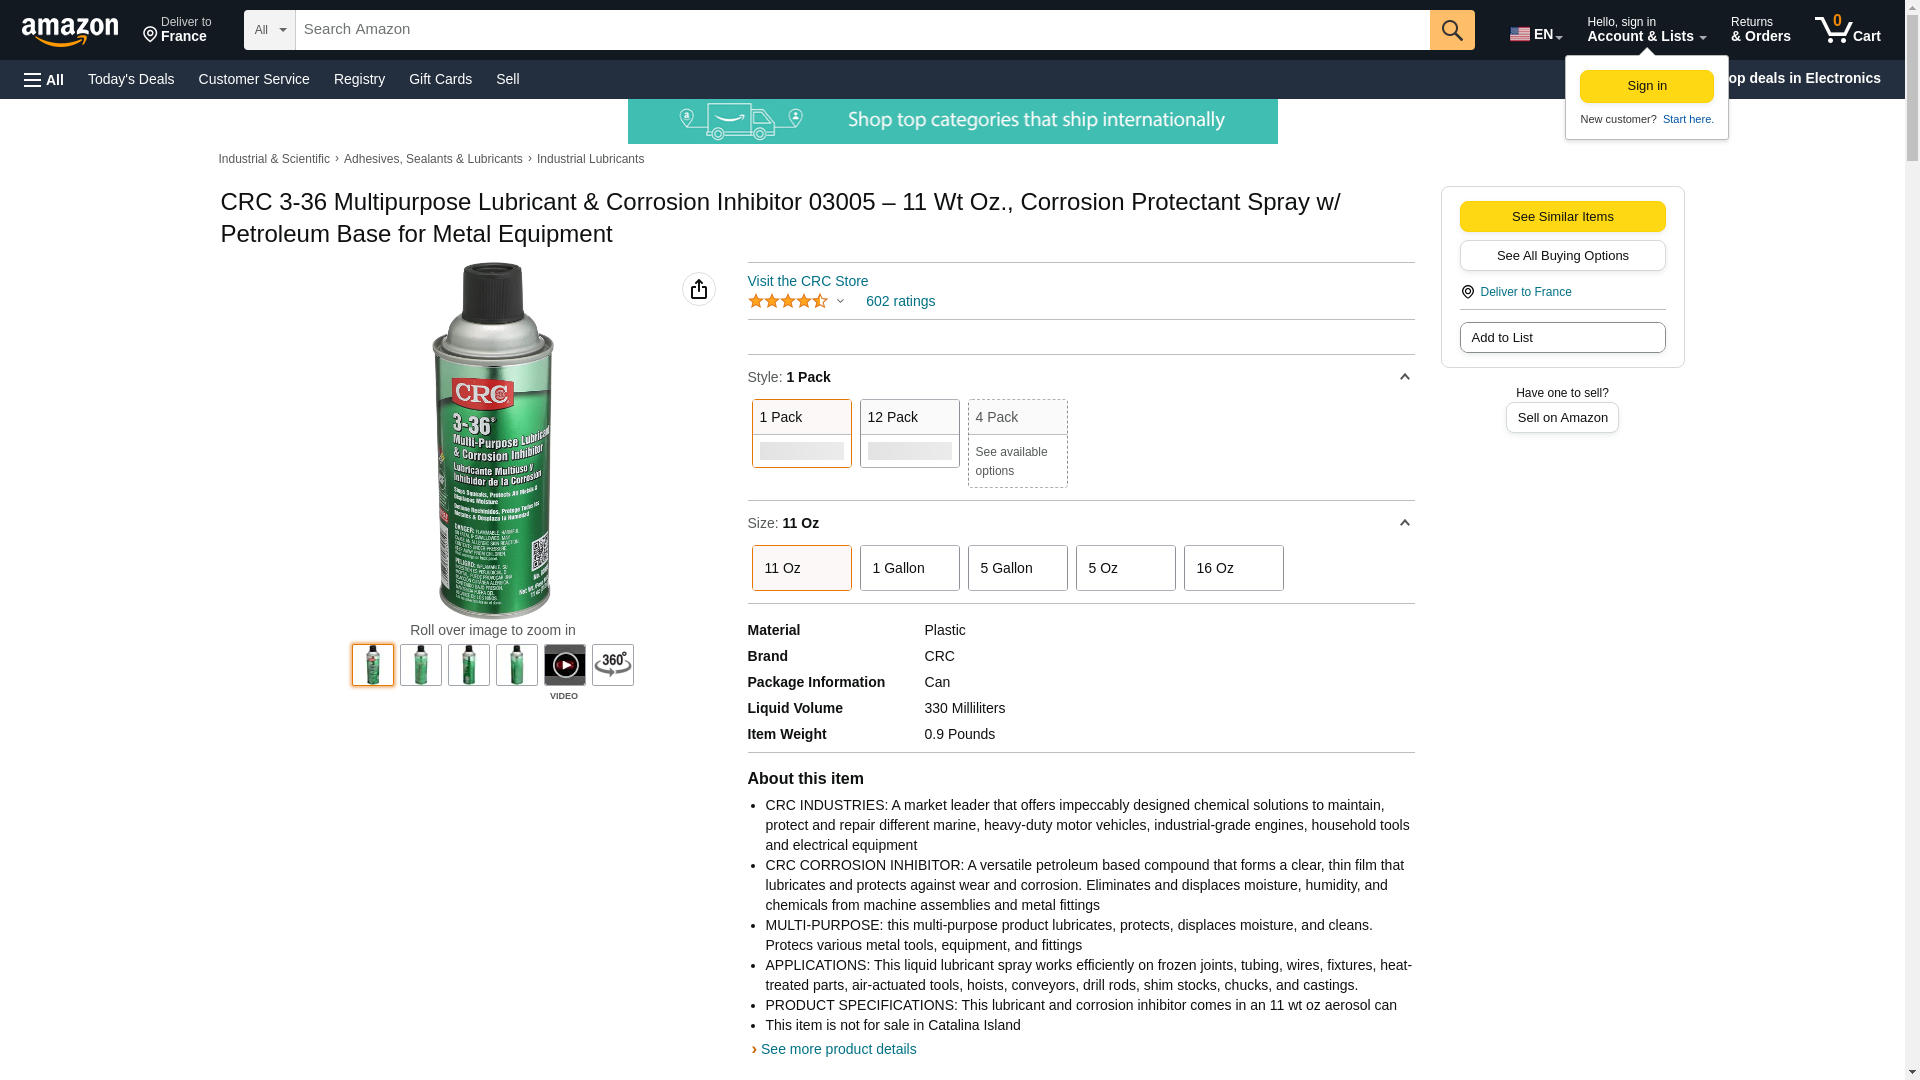This screenshot has width=1920, height=1080.
Task: Select the 16 Oz size option
Action: pos(1233,568)
